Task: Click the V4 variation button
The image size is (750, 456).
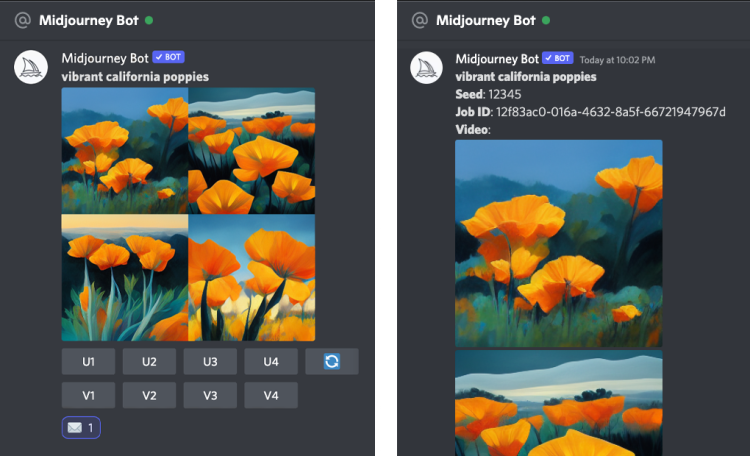Action: [271, 395]
